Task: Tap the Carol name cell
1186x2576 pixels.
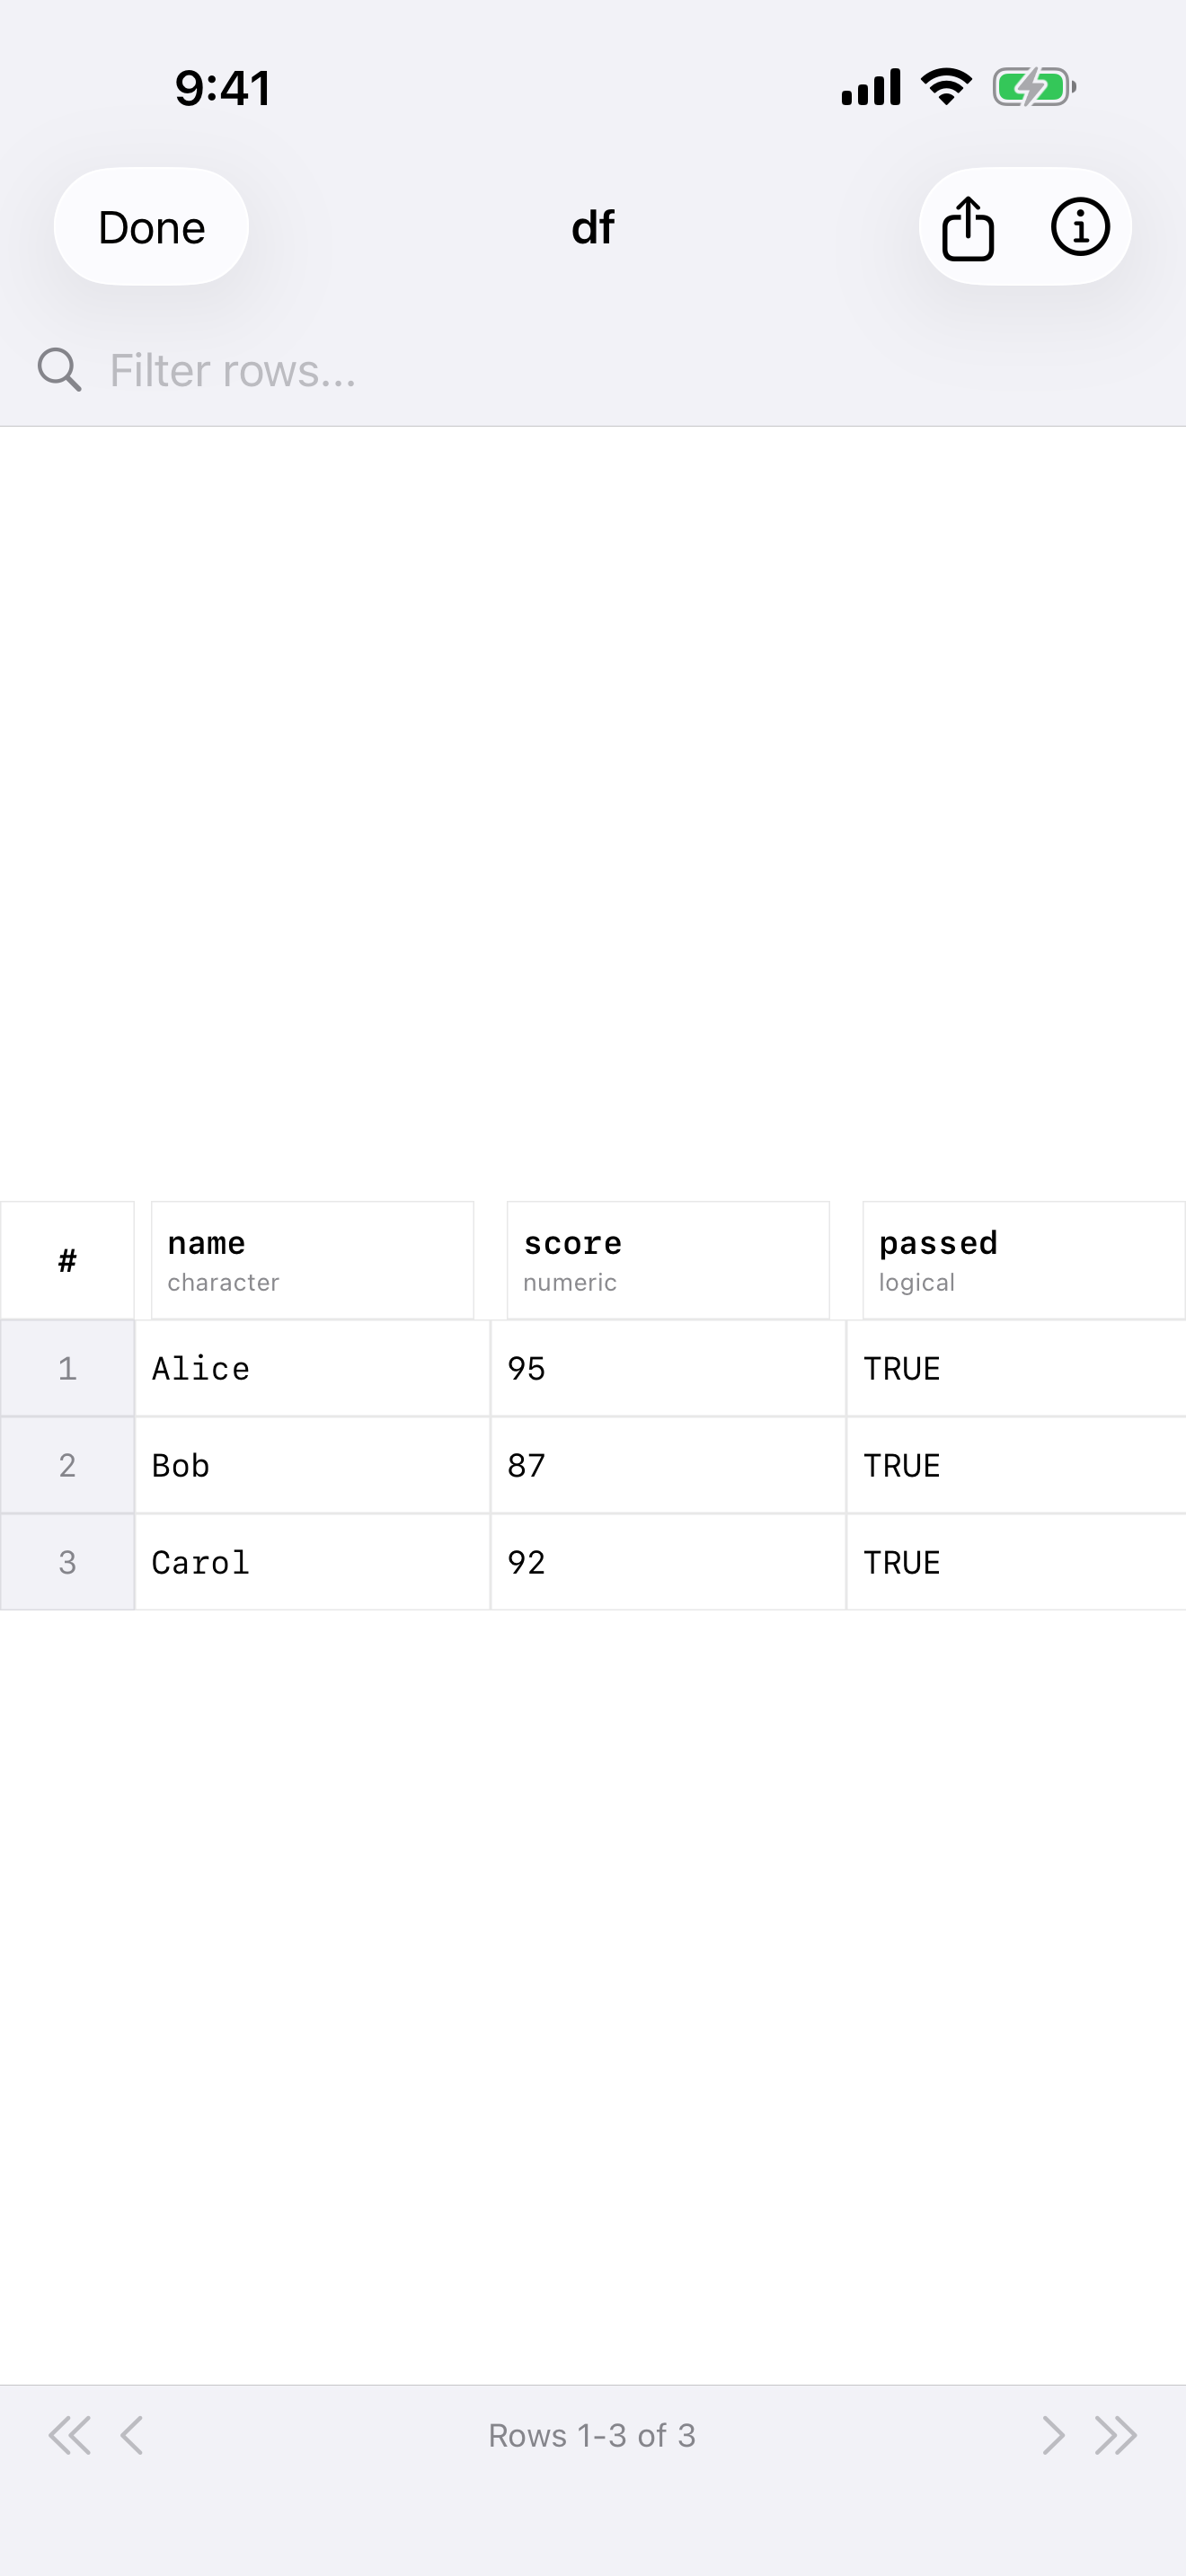Action: pos(312,1562)
